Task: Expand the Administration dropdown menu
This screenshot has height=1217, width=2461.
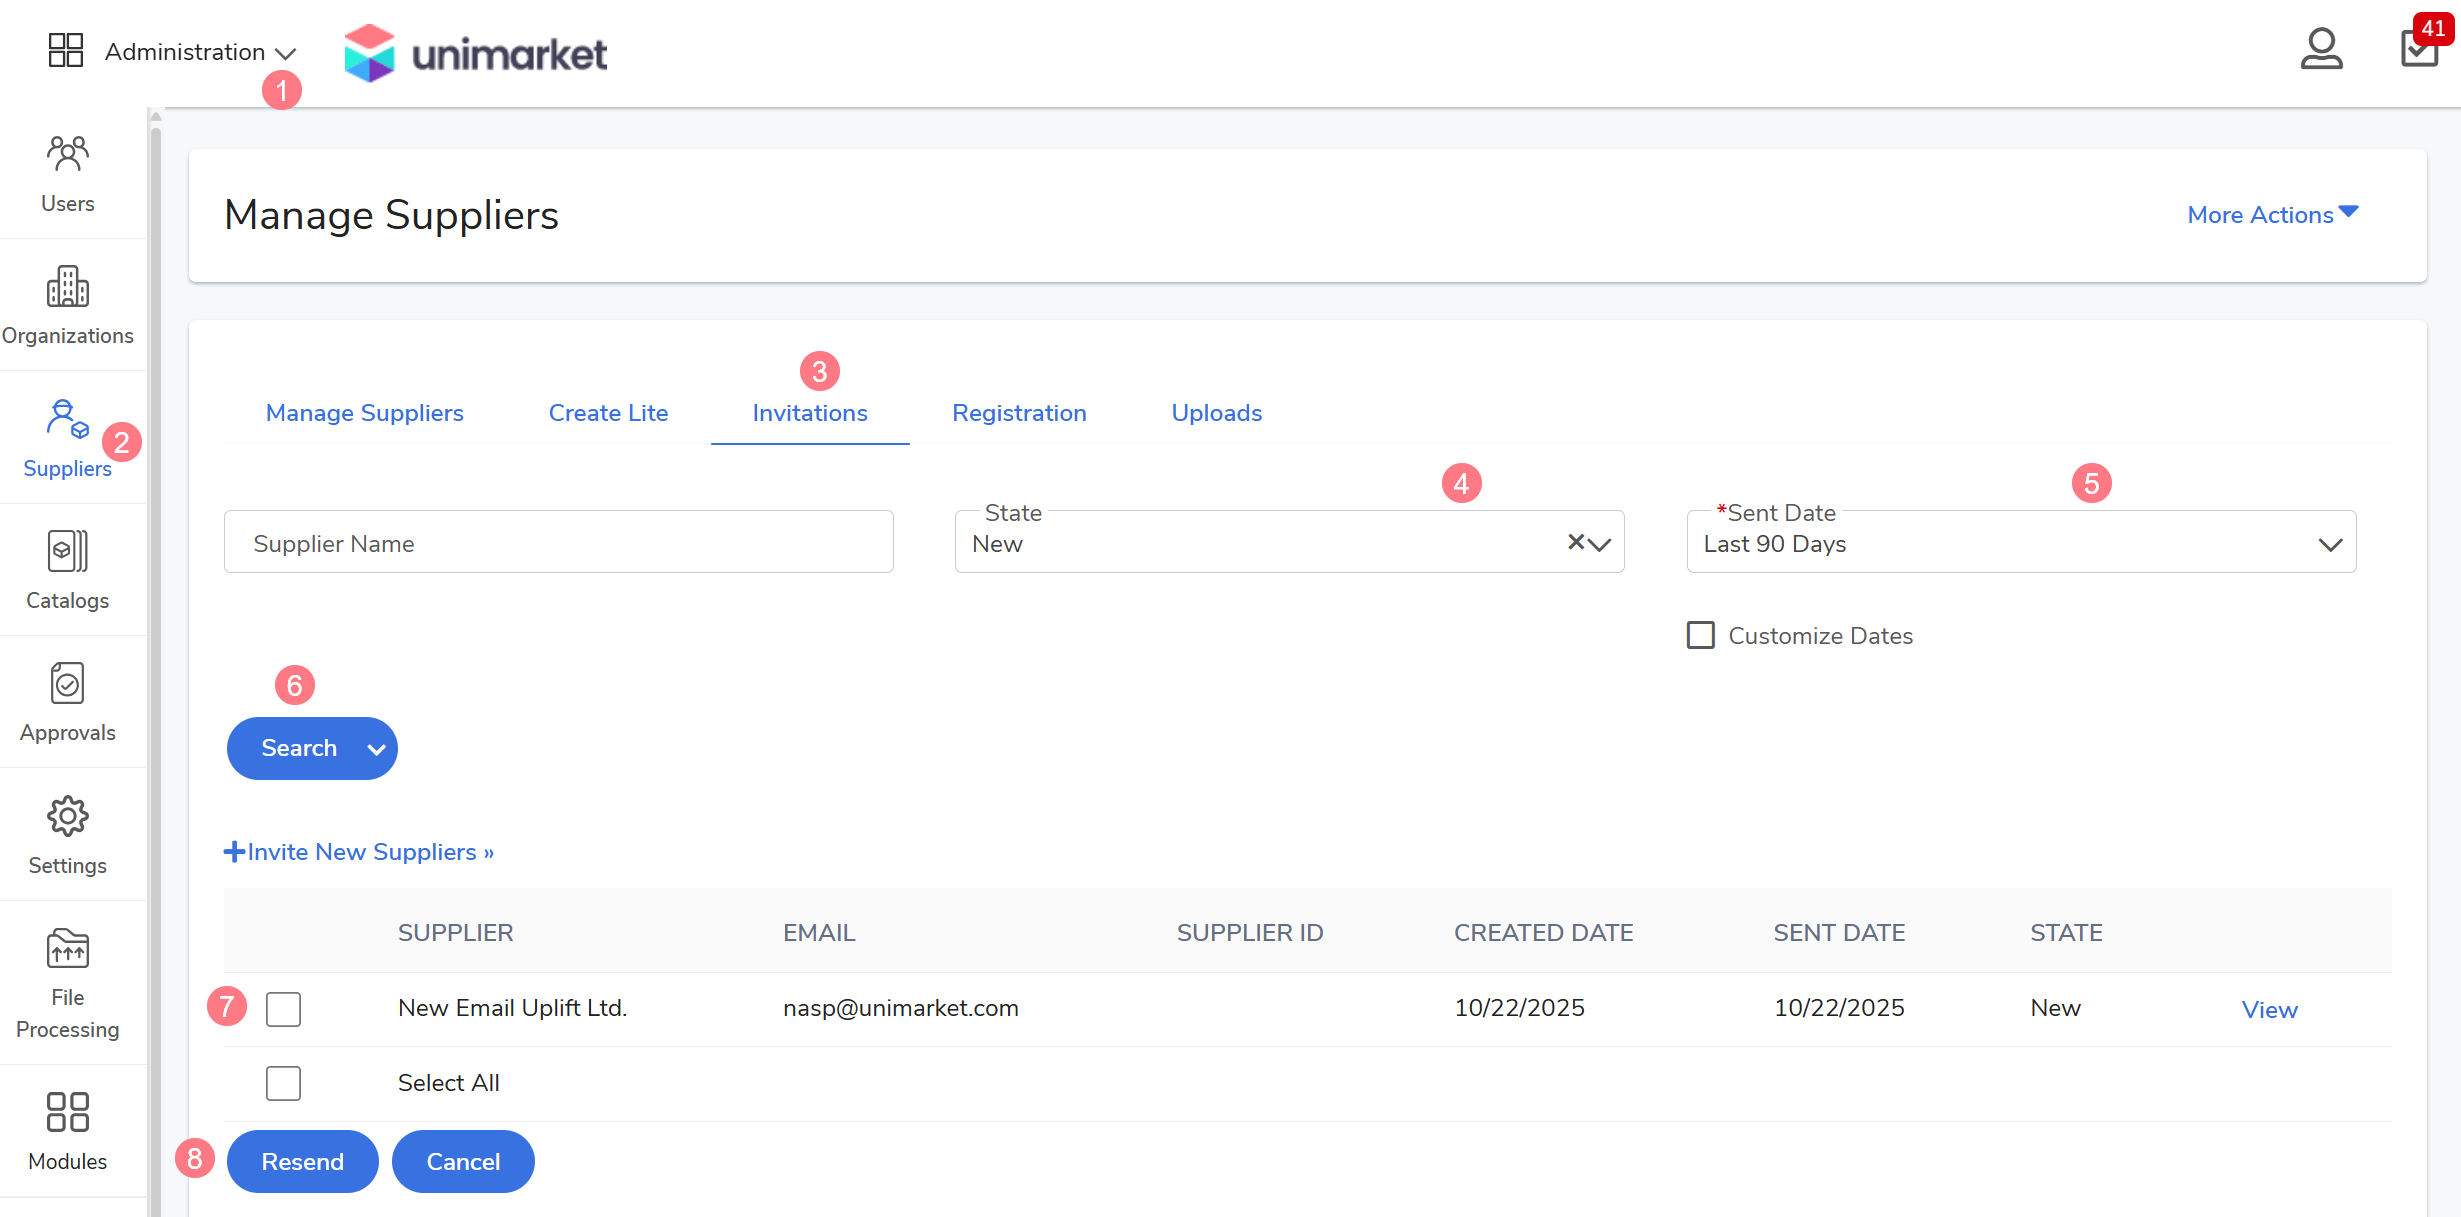Action: click(200, 52)
